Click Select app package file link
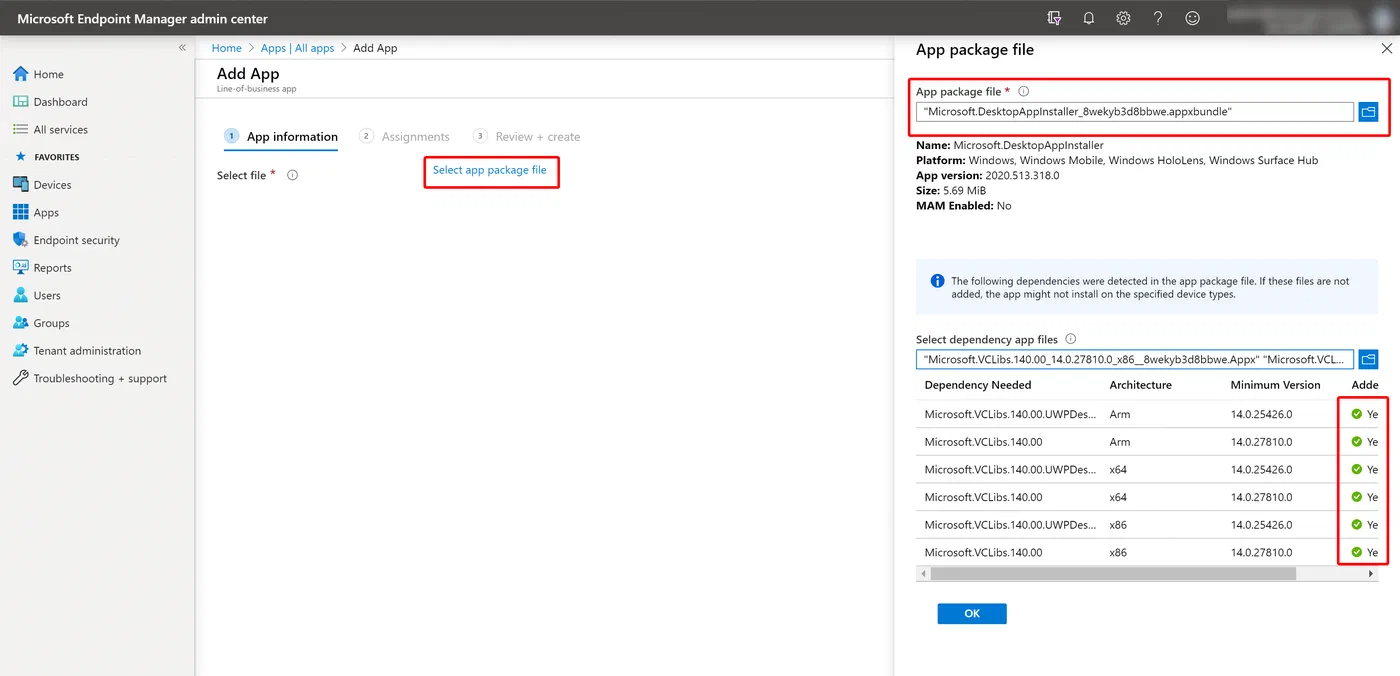 (x=490, y=170)
